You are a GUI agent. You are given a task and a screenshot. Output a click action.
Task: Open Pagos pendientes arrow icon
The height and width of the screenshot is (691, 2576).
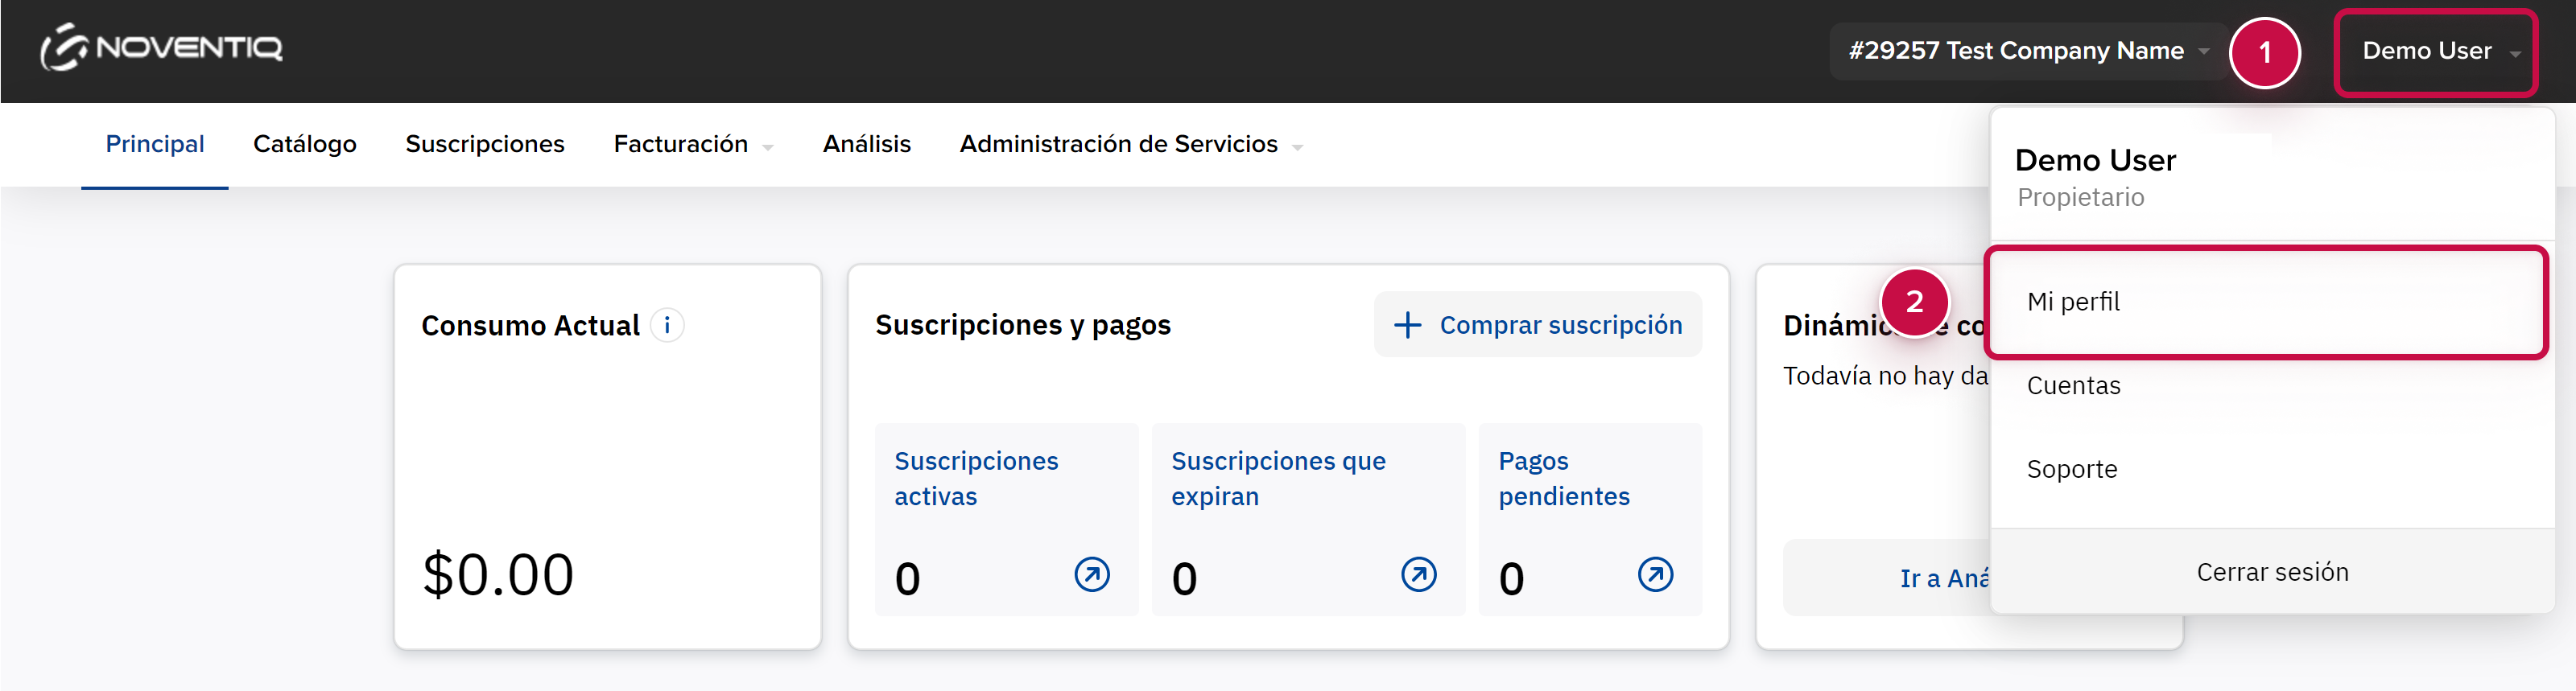1655,575
